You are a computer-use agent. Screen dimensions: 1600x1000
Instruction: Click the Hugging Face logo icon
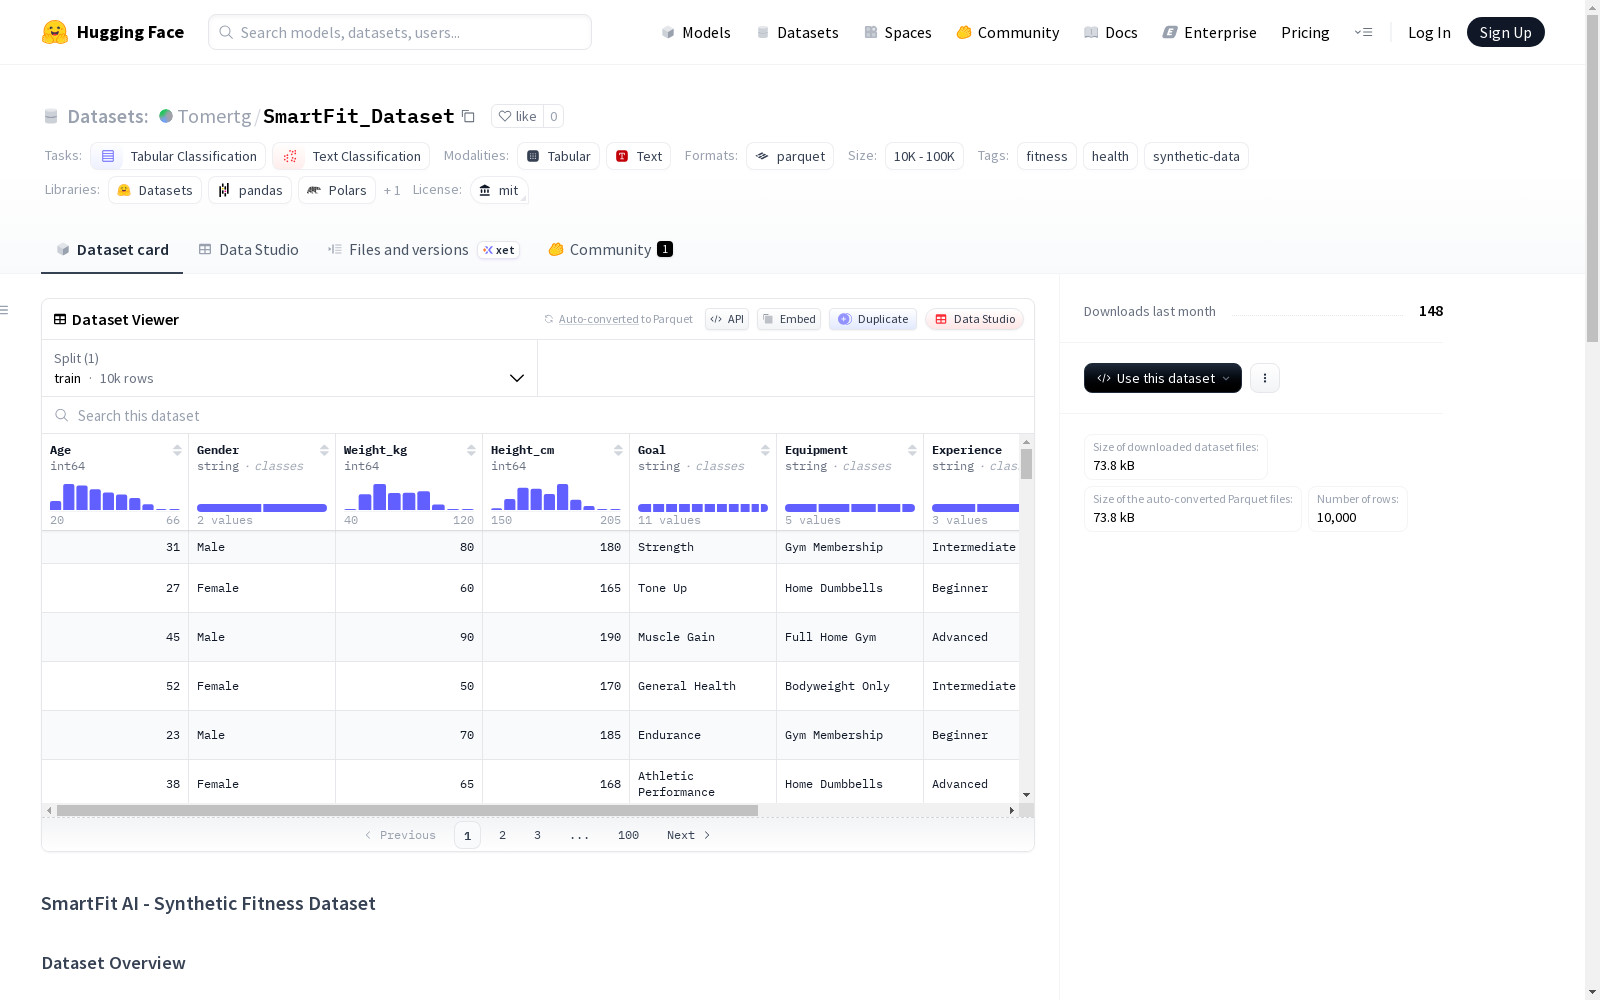pyautogui.click(x=55, y=32)
